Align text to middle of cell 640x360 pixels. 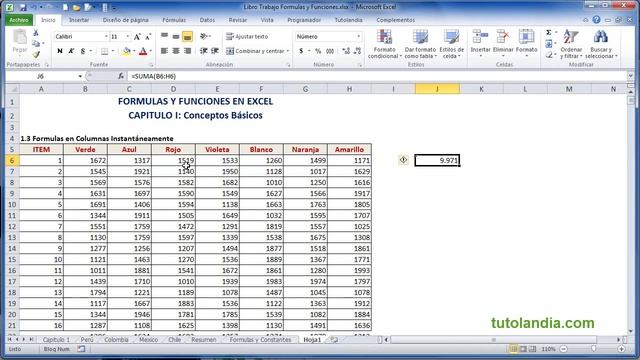(176, 37)
